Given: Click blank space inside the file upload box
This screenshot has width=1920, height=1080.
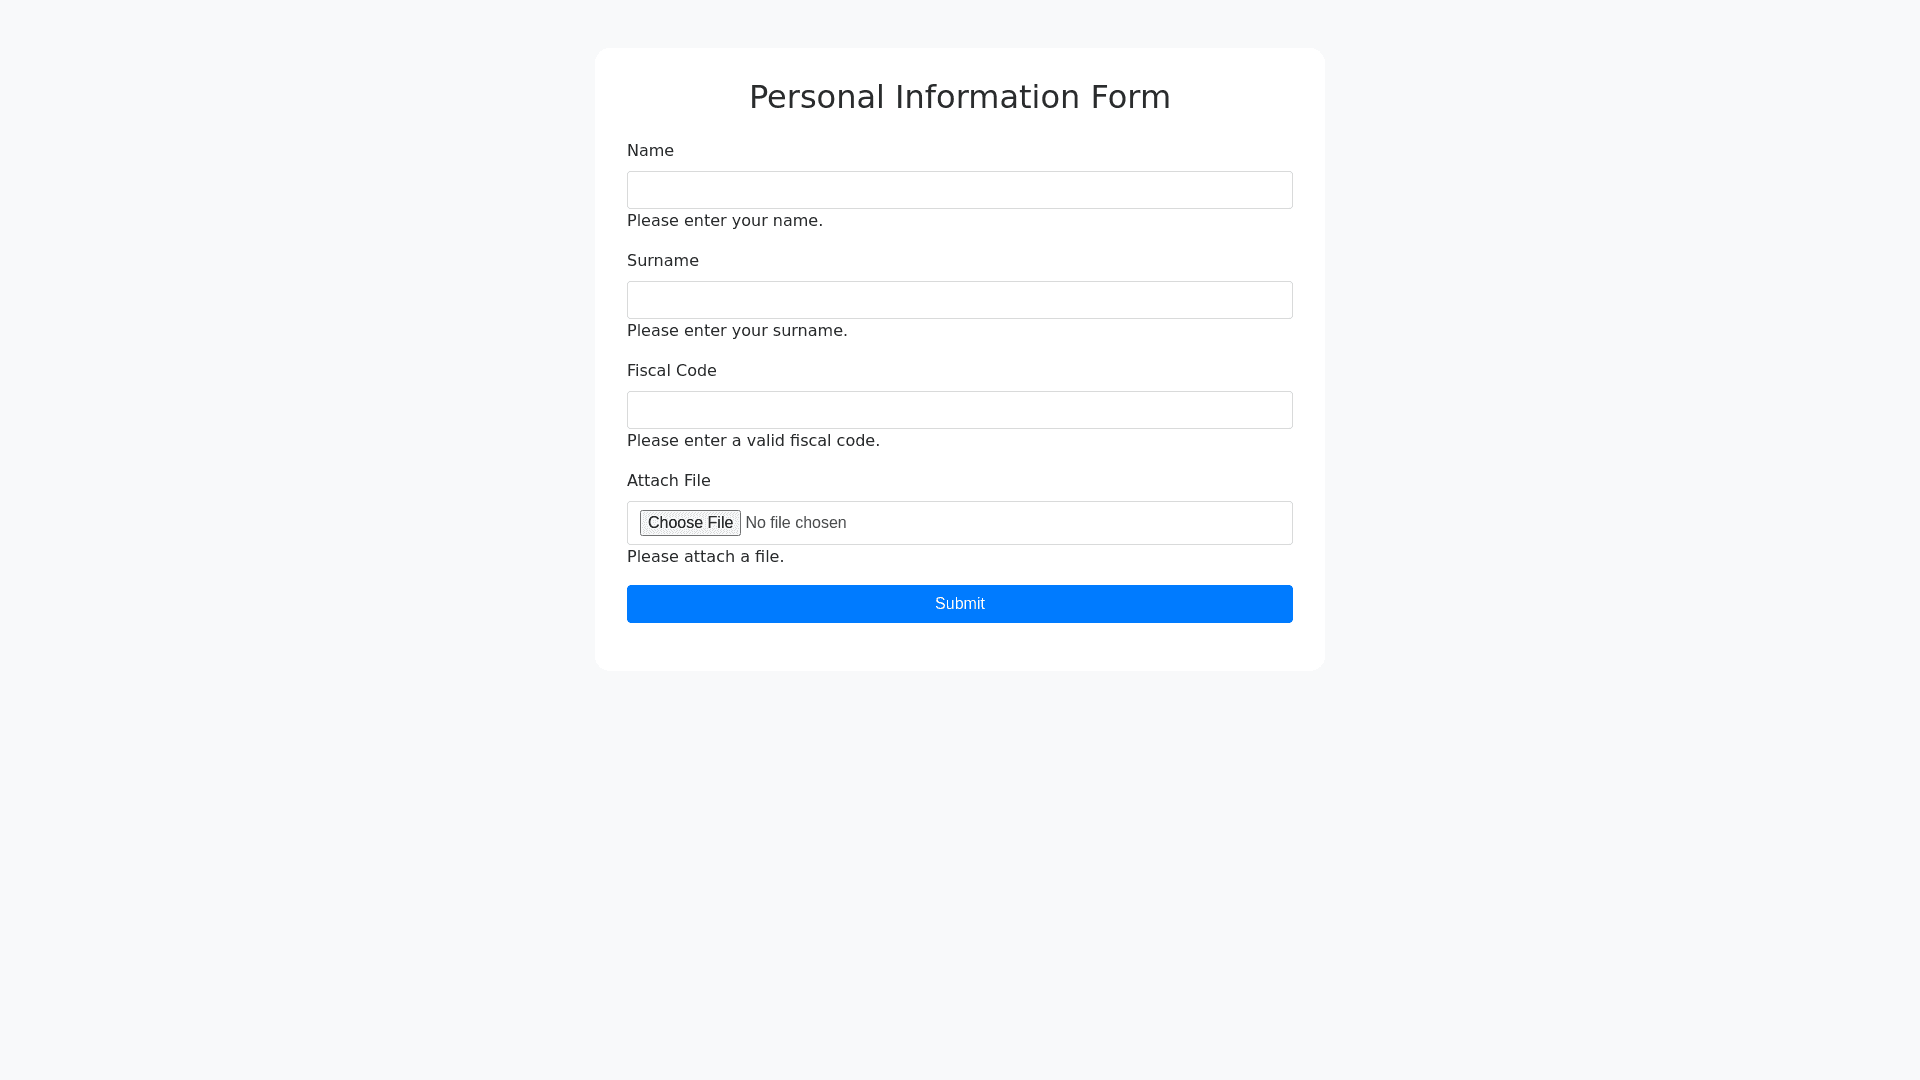Looking at the screenshot, I should click(1080, 523).
